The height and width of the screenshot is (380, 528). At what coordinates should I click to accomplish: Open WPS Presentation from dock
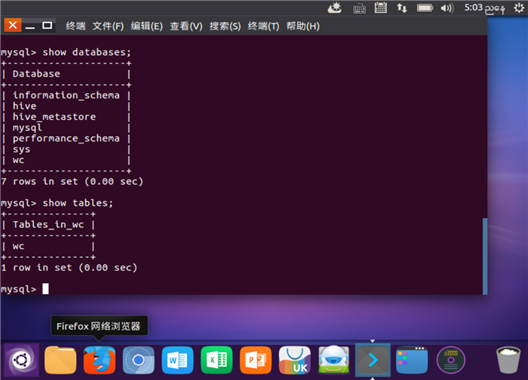pos(256,360)
